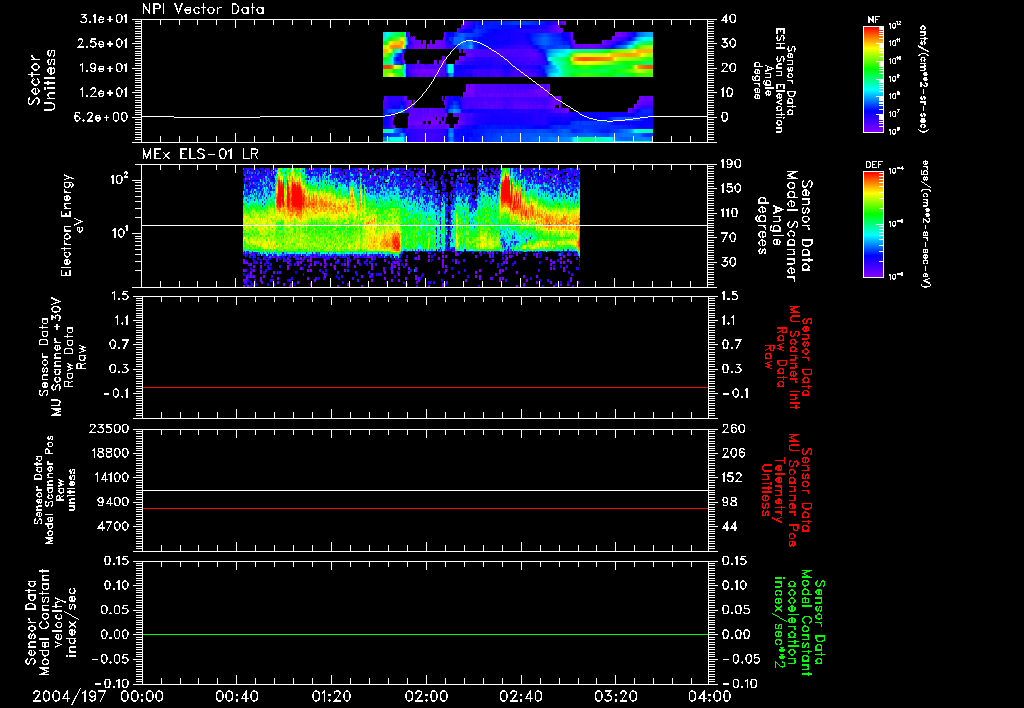Click the red 'MU Scanner Inh Raw Data' title

788,357
